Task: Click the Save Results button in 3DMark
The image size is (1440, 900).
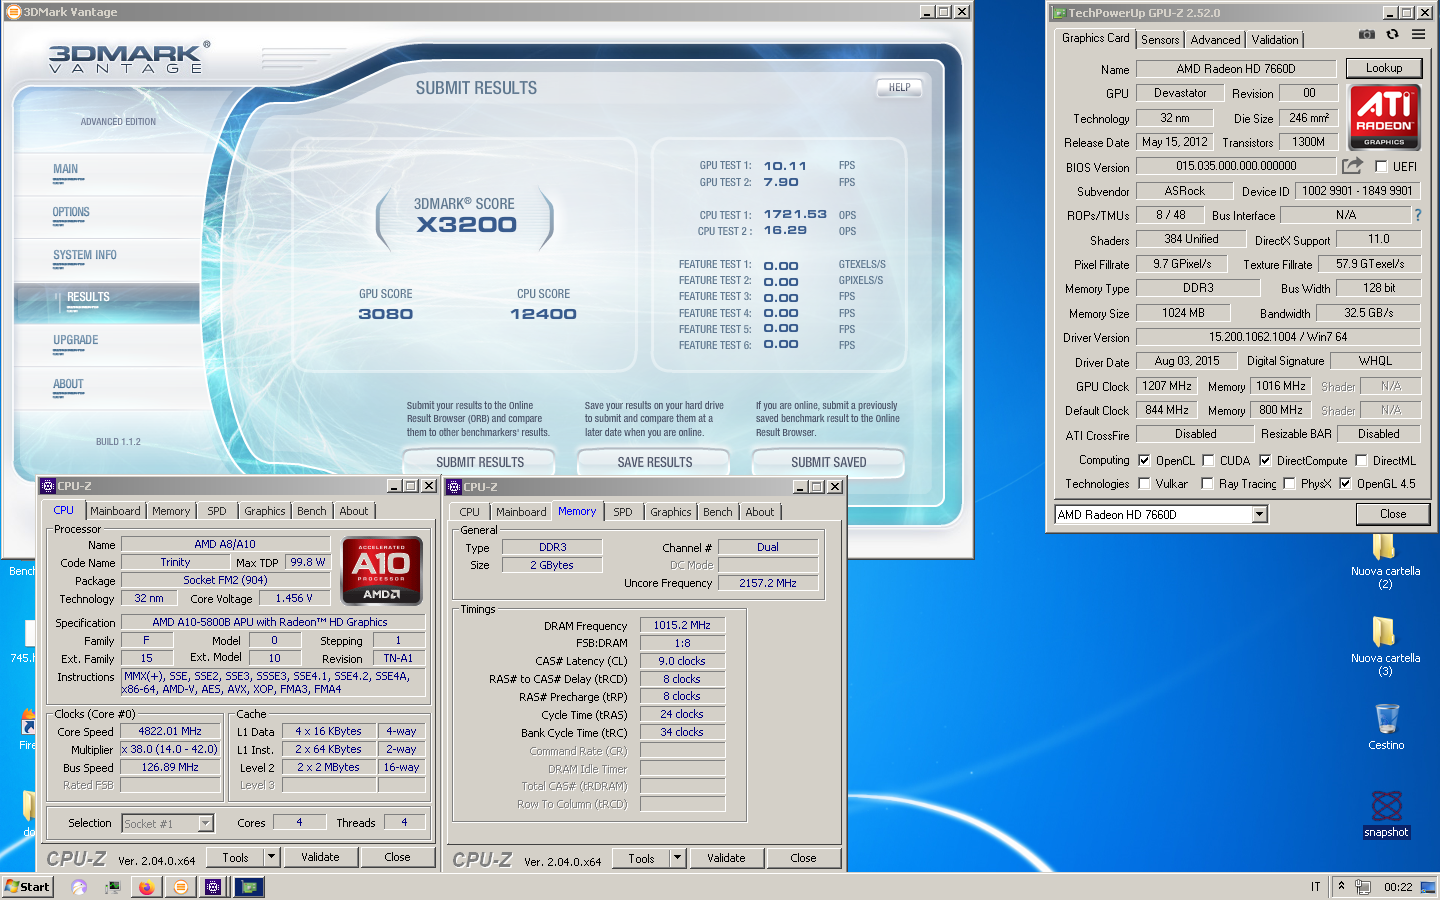Action: pos(655,462)
